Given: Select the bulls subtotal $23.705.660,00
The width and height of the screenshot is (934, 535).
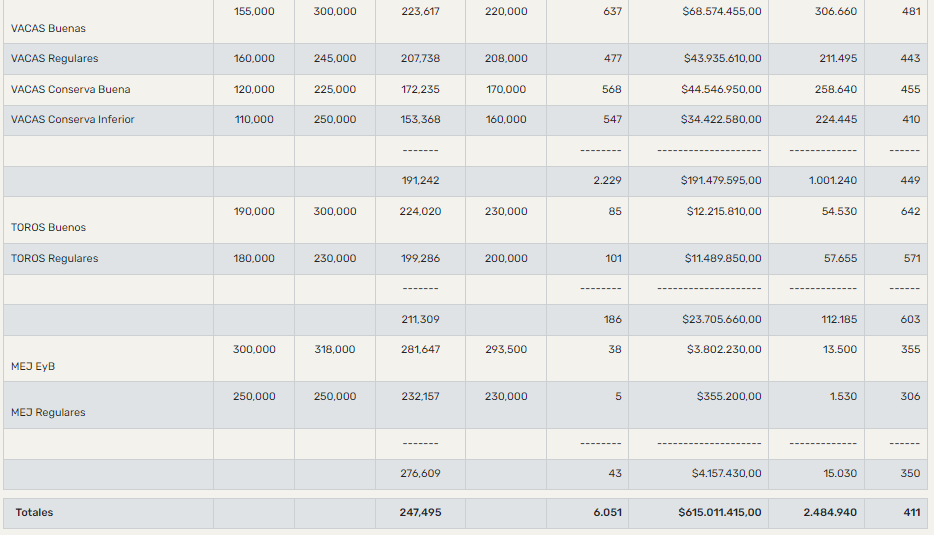Looking at the screenshot, I should click(x=723, y=320).
